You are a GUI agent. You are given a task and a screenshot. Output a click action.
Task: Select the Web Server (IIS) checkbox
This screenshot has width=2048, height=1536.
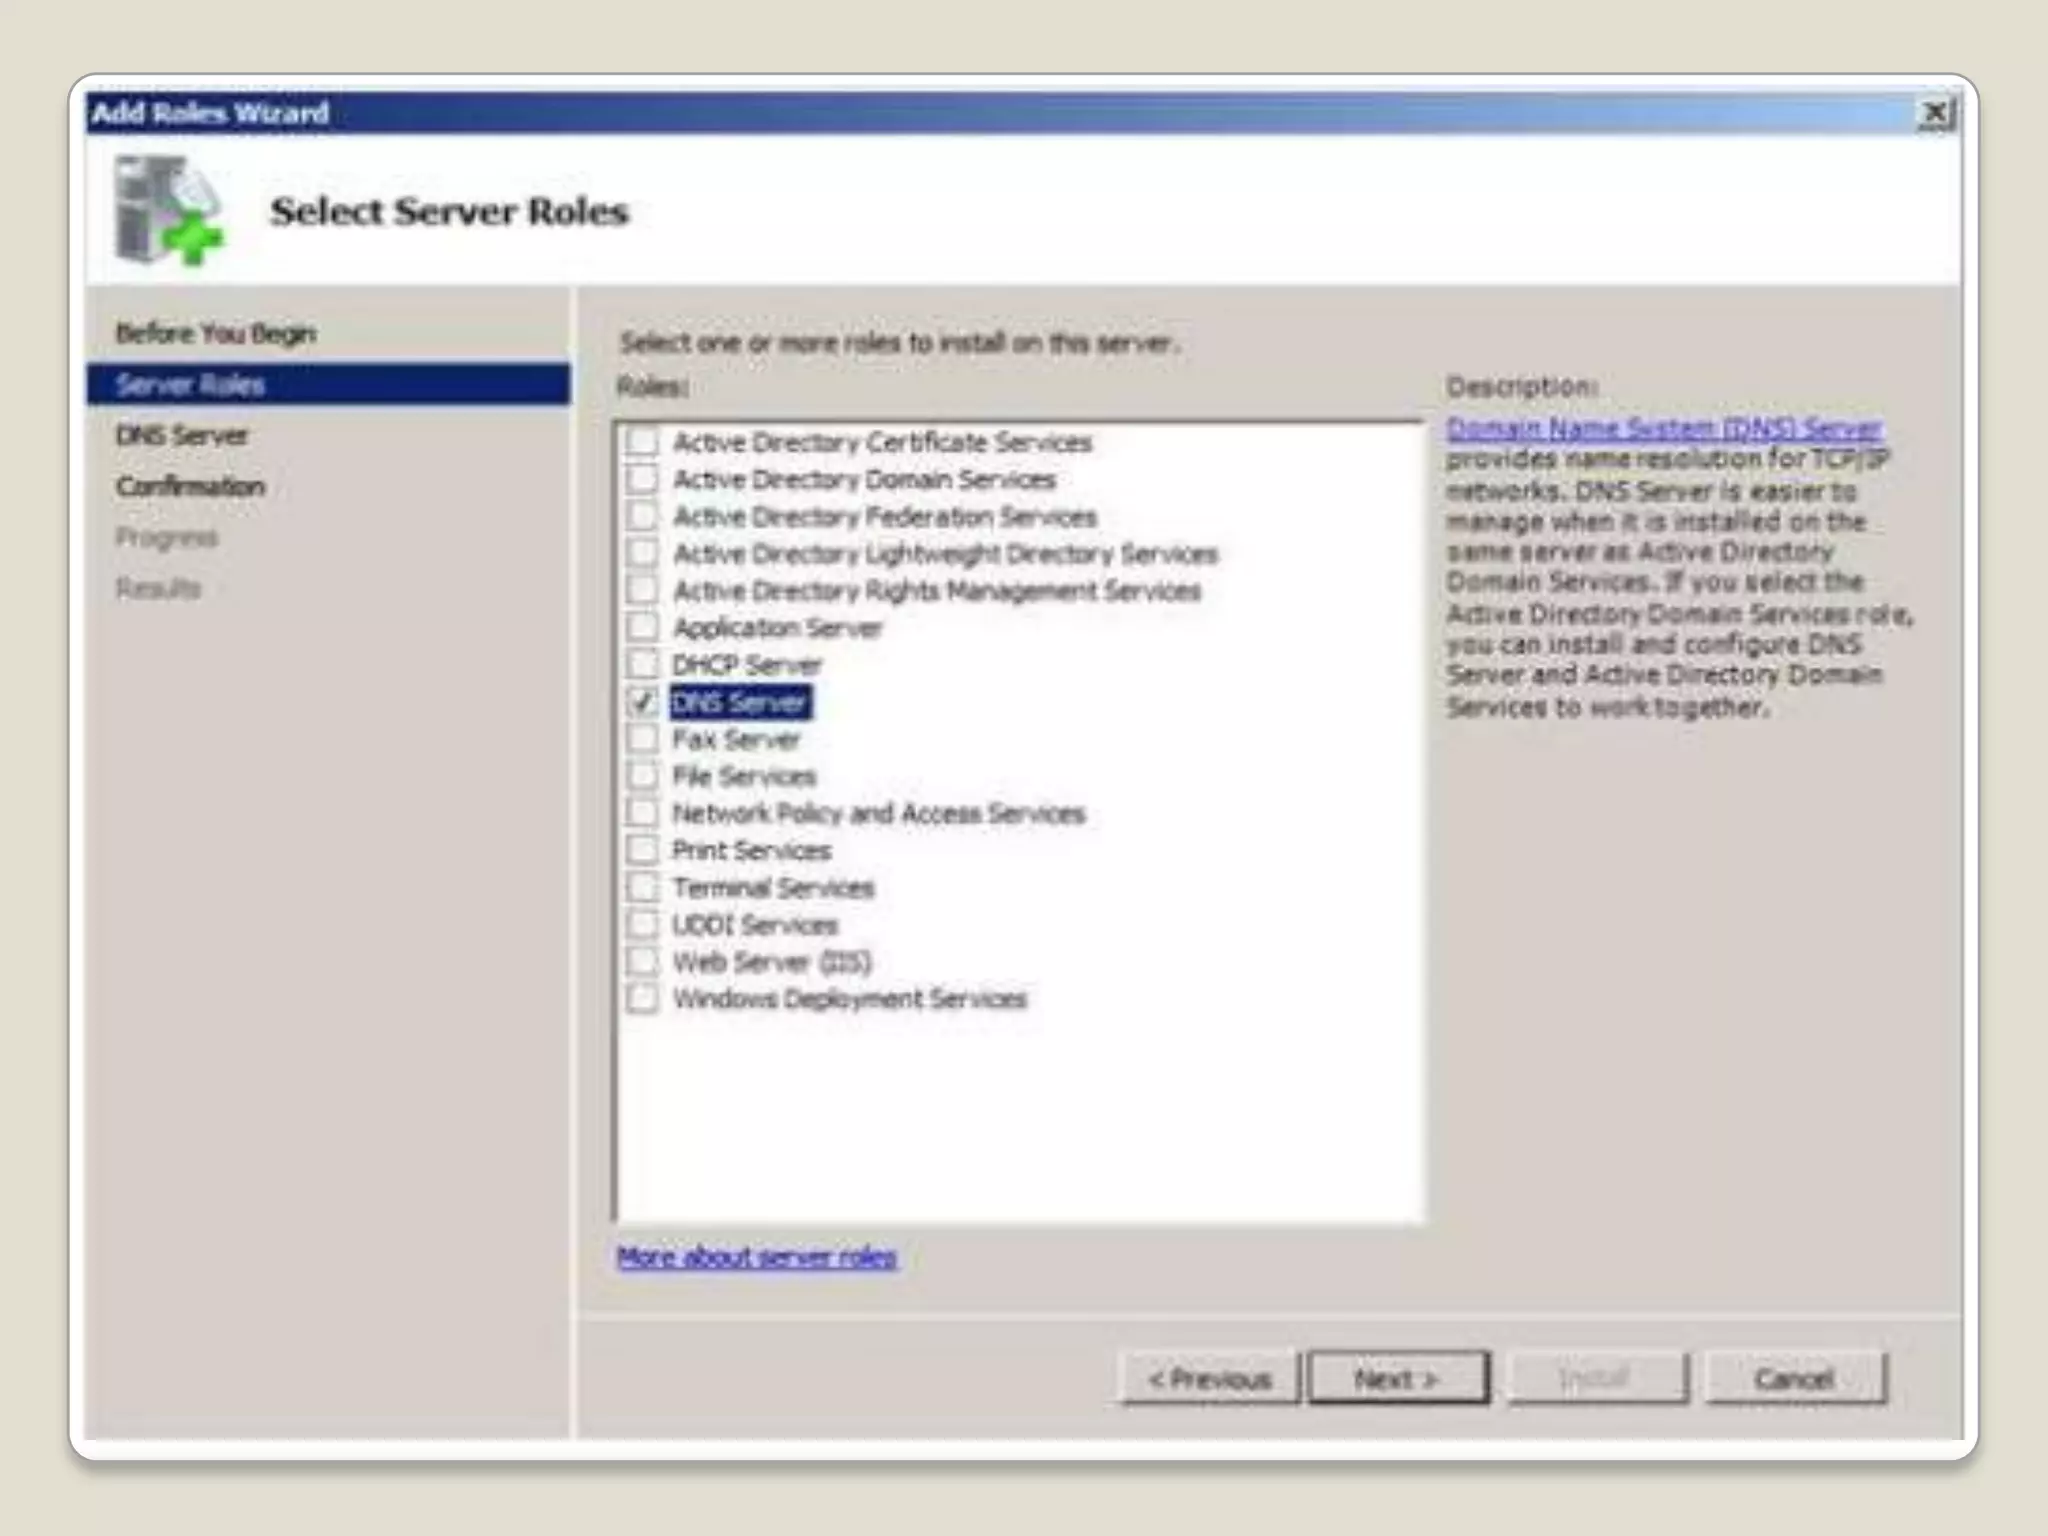[643, 962]
